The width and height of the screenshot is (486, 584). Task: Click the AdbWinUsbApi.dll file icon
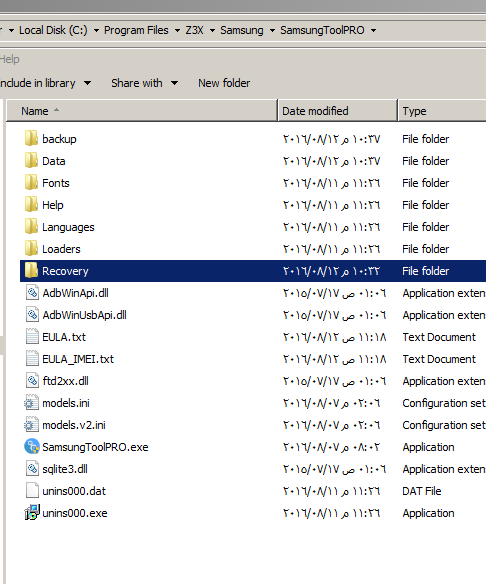[32, 315]
